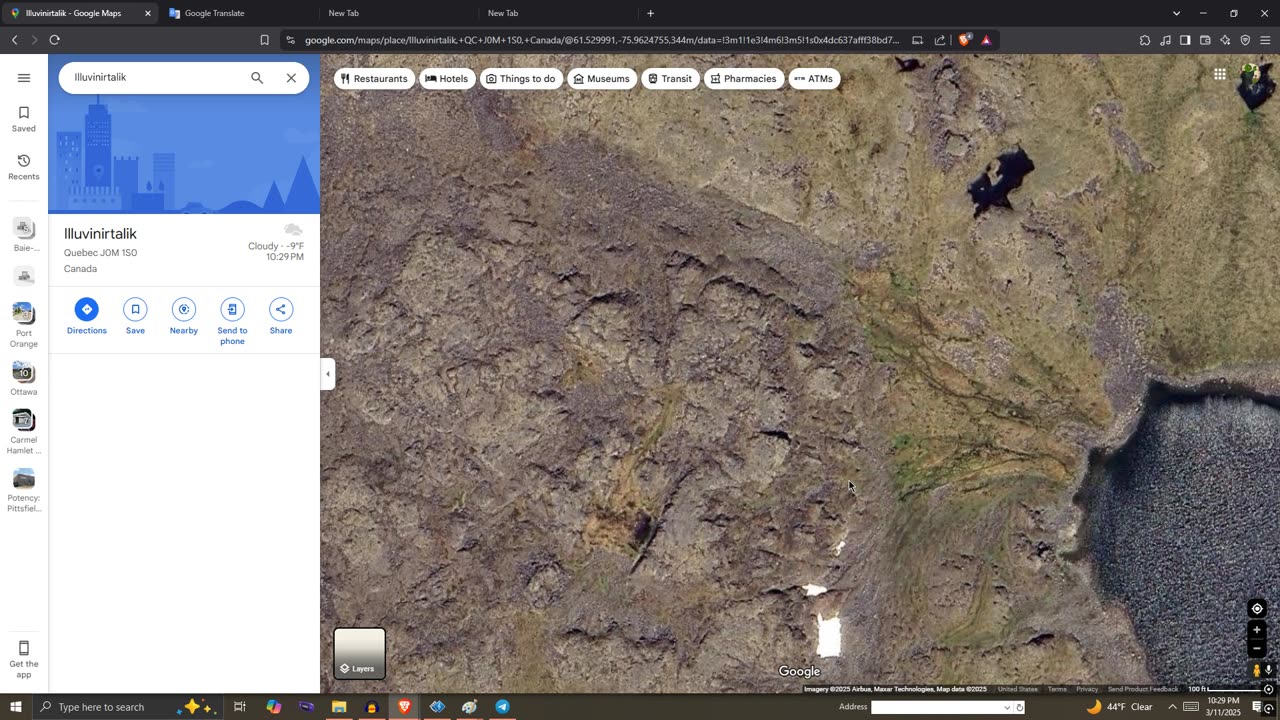Open the tab search dropdown arrow
1280x720 pixels.
[x=1176, y=13]
